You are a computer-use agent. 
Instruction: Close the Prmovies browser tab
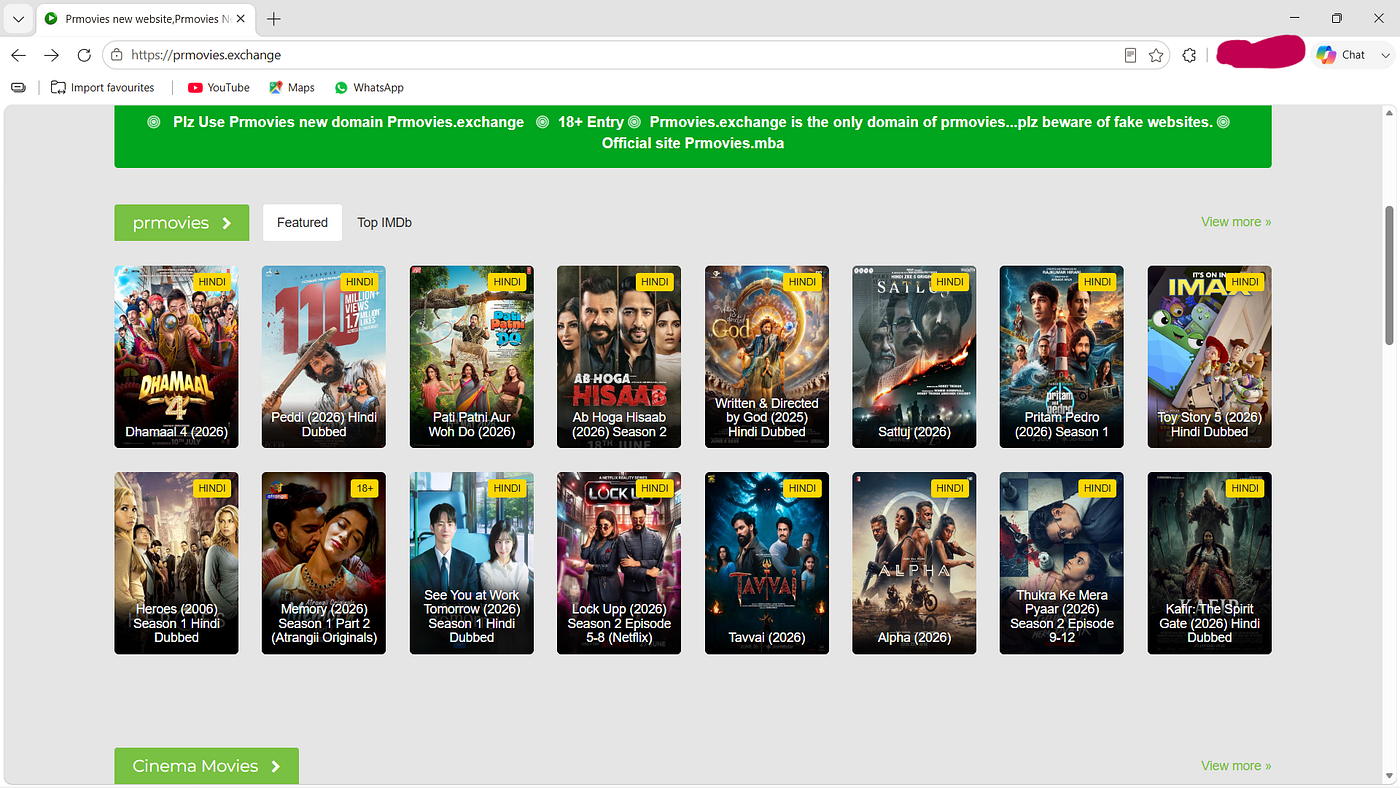click(x=240, y=19)
